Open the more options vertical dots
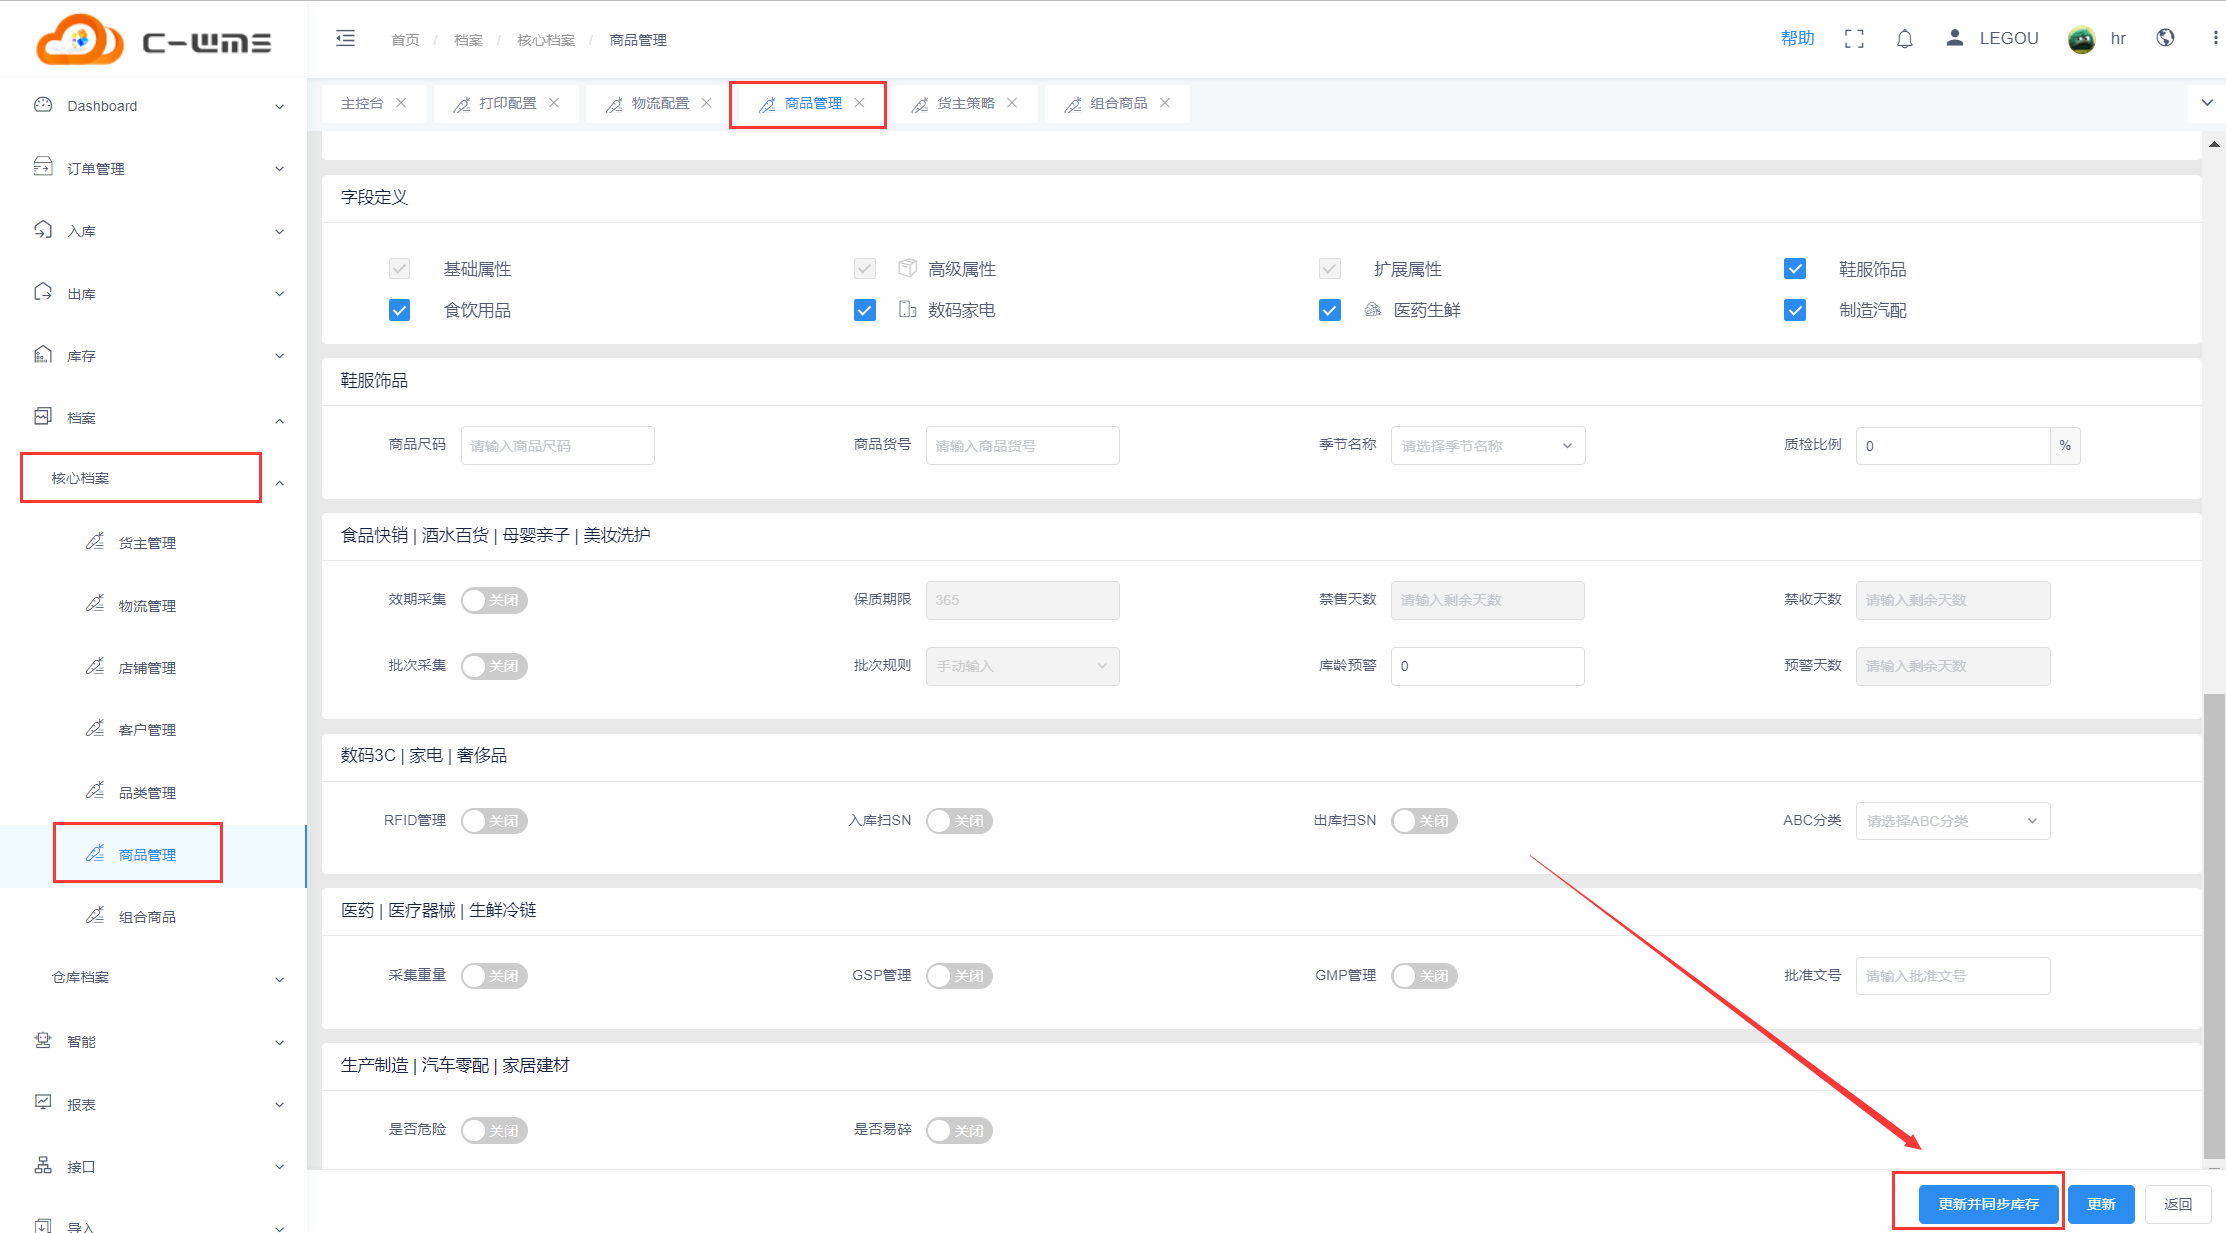Viewport: 2226px width, 1233px height. coord(2215,38)
